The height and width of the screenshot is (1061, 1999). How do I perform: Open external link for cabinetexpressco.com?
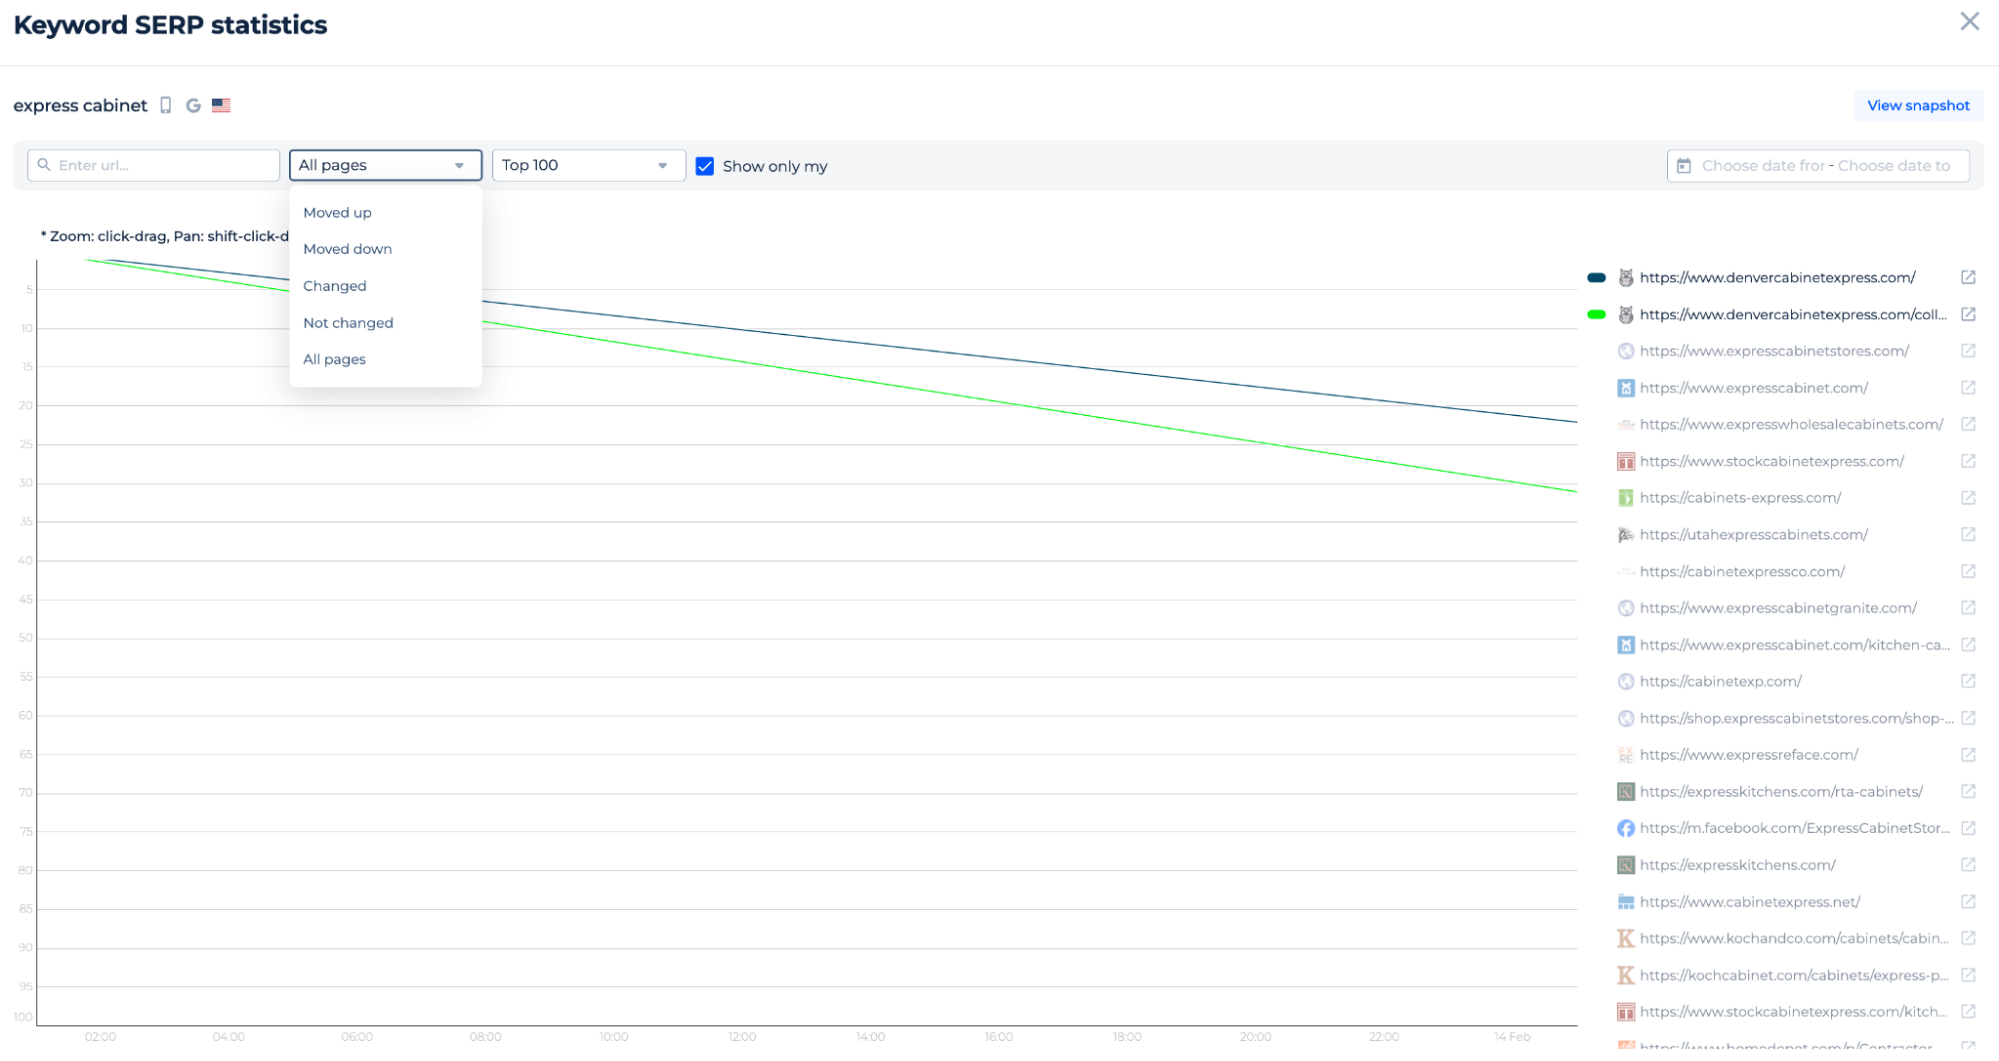[1967, 571]
